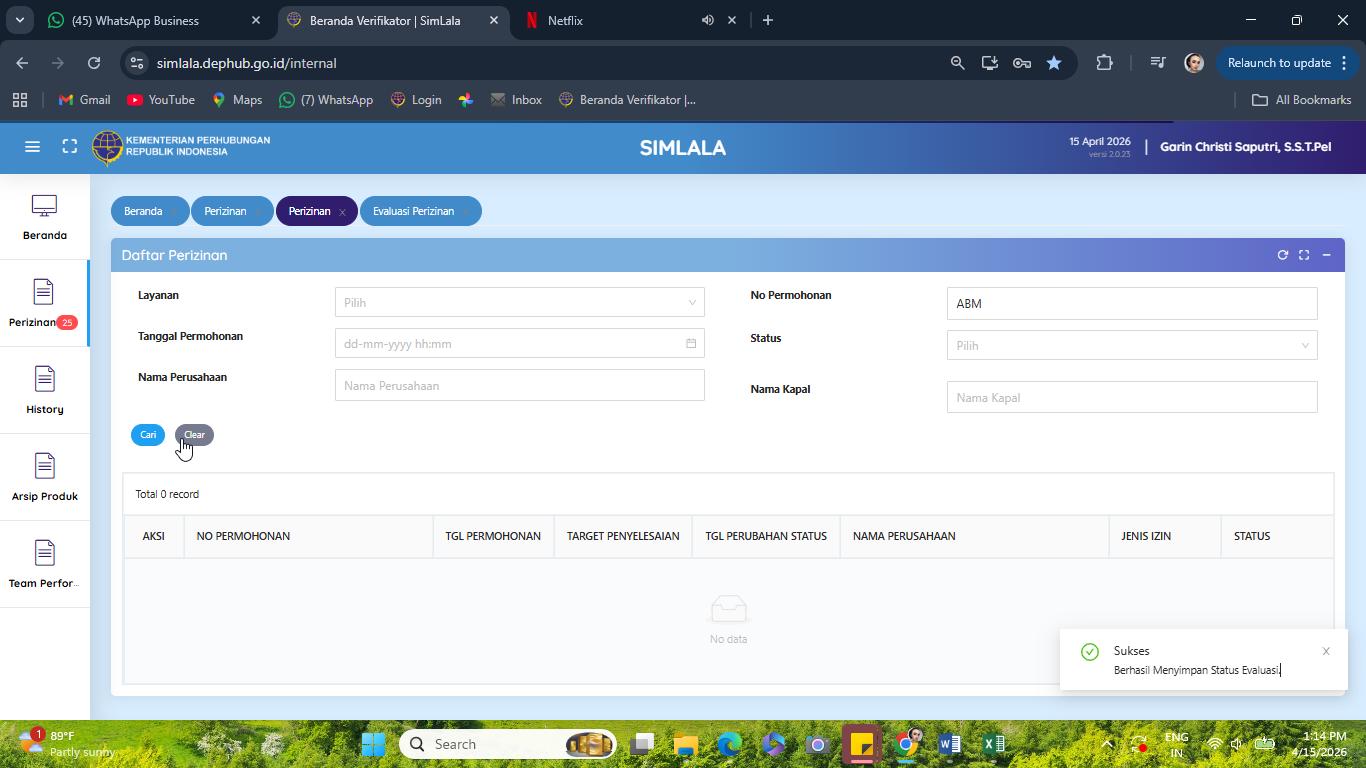
Task: Open Team Performance in the sidebar
Action: click(x=44, y=565)
